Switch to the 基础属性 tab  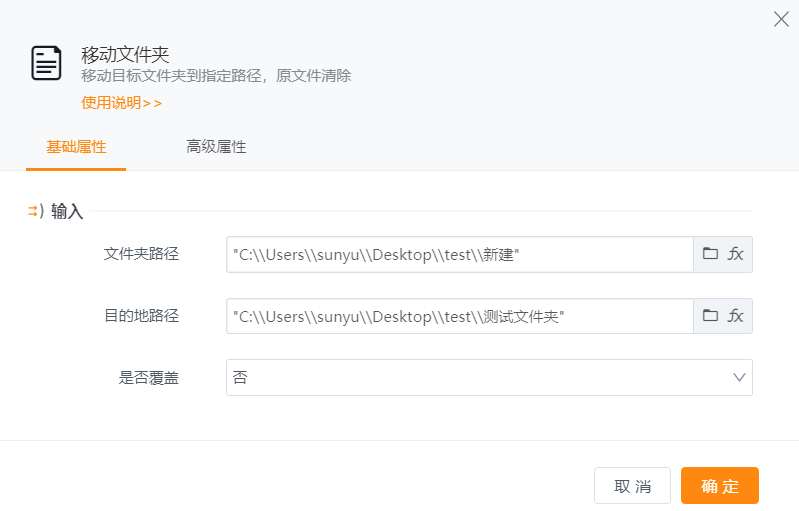[76, 147]
